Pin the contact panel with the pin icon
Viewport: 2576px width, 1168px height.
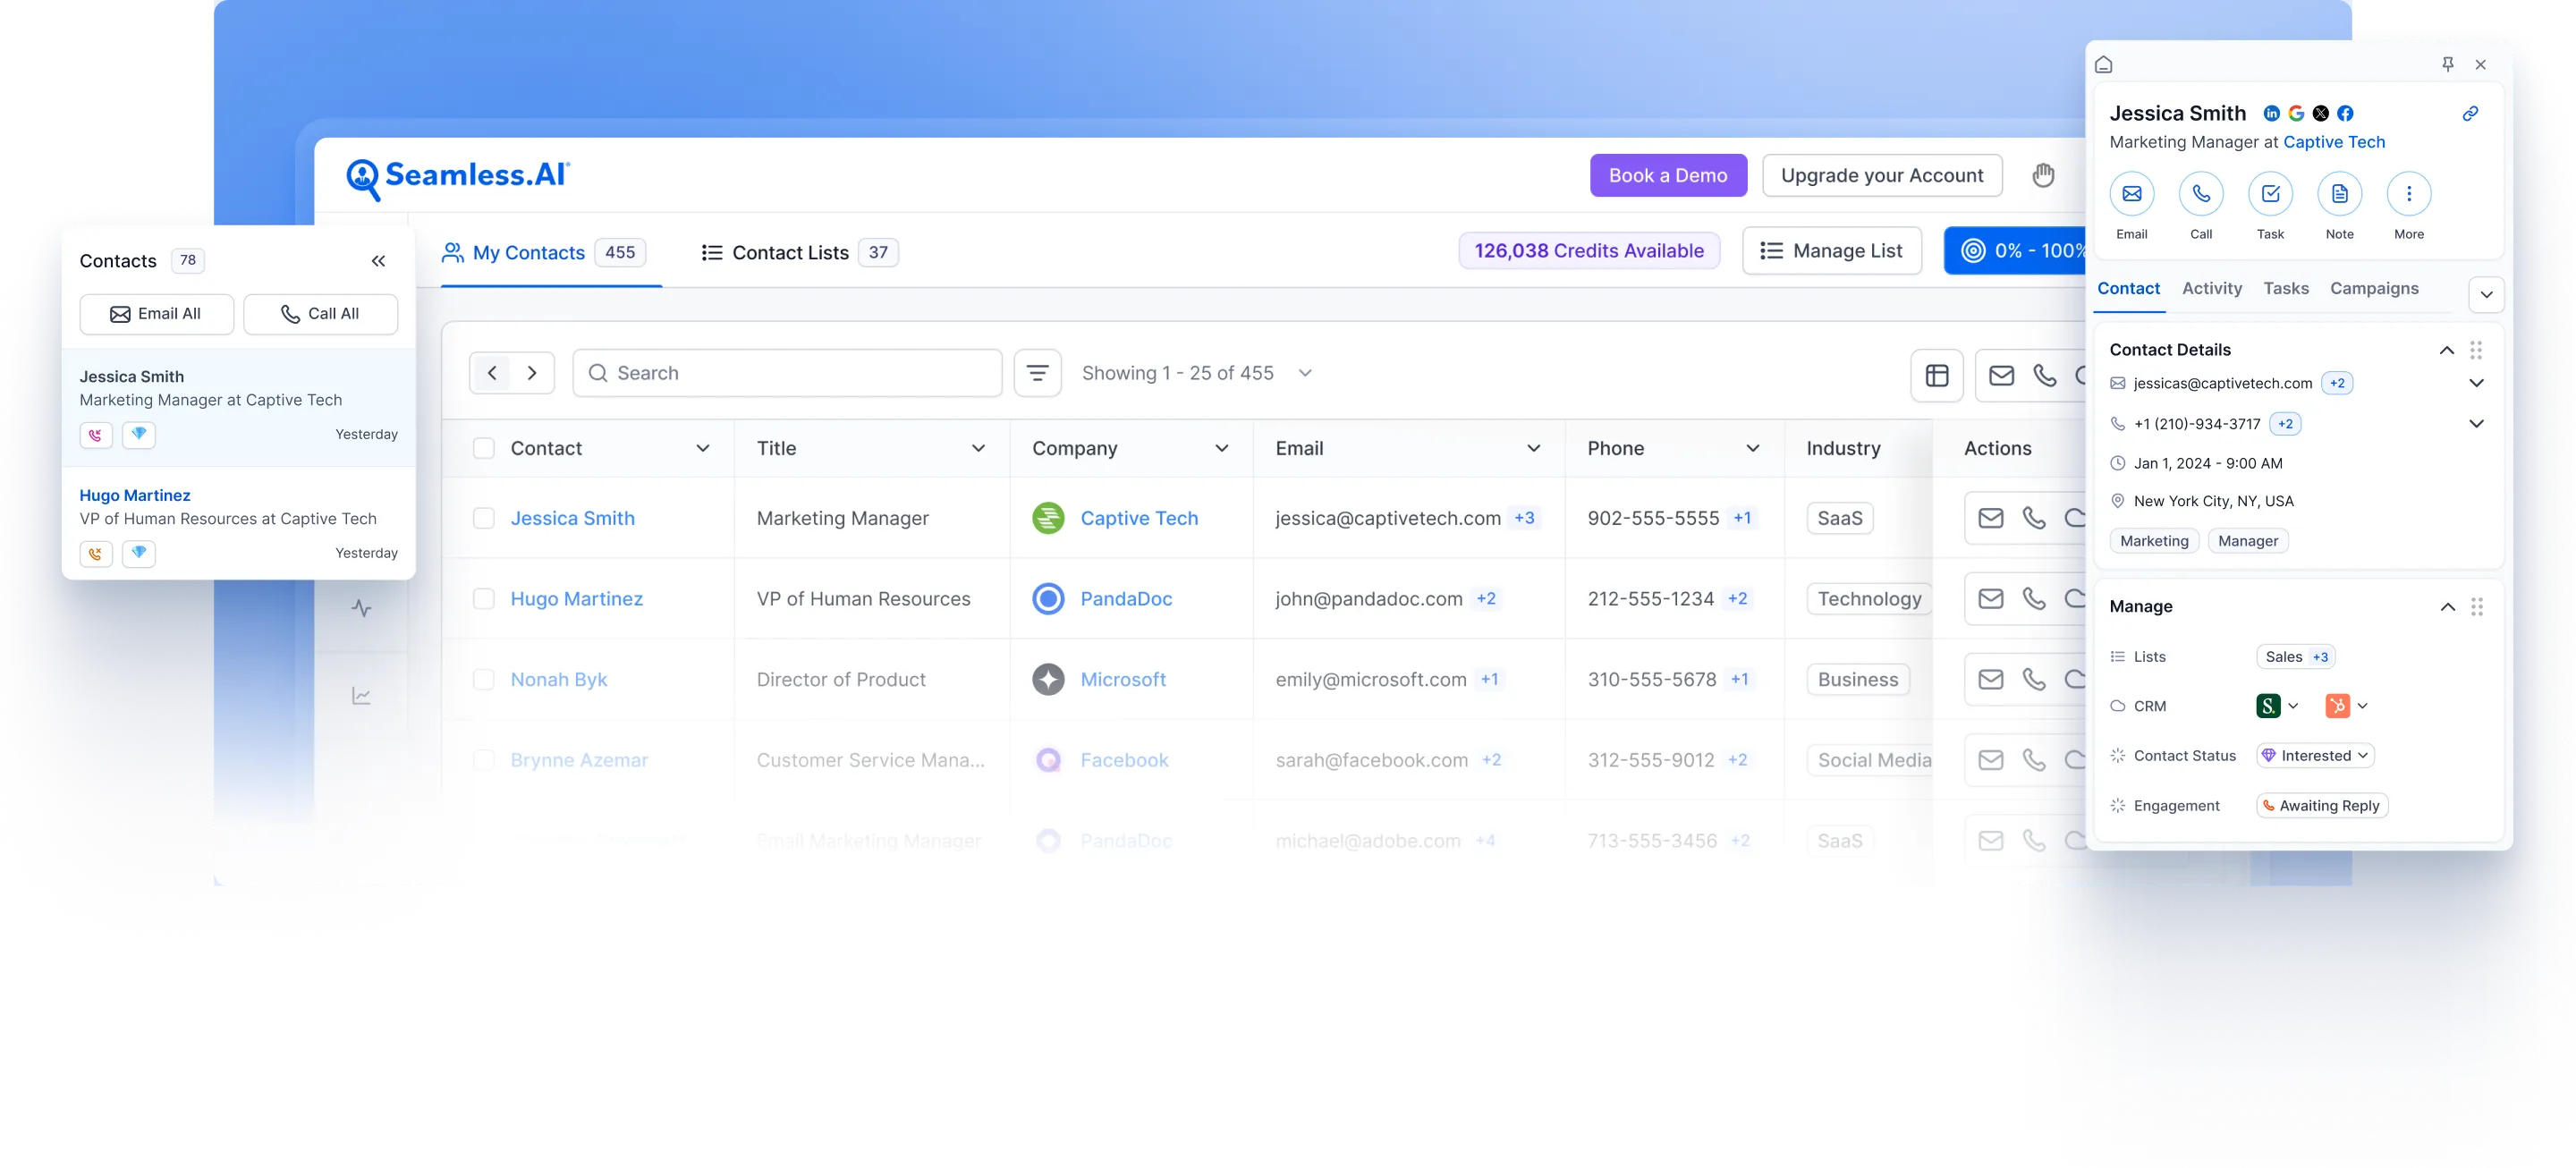[x=2448, y=64]
